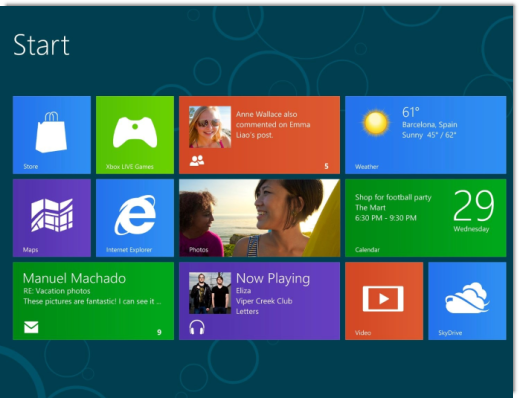519x398 pixels.
Task: Open the Maps tile
Action: tap(52, 218)
